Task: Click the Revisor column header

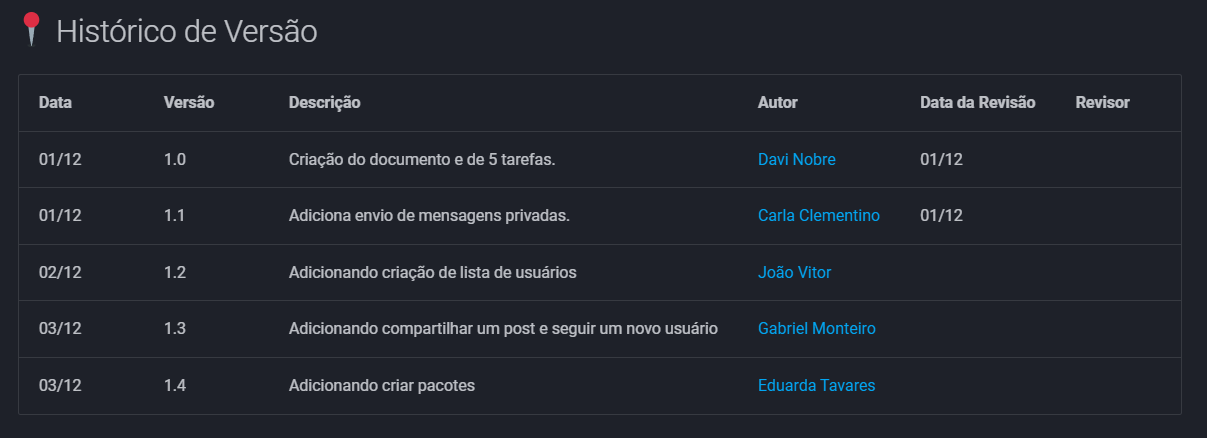Action: (1102, 102)
